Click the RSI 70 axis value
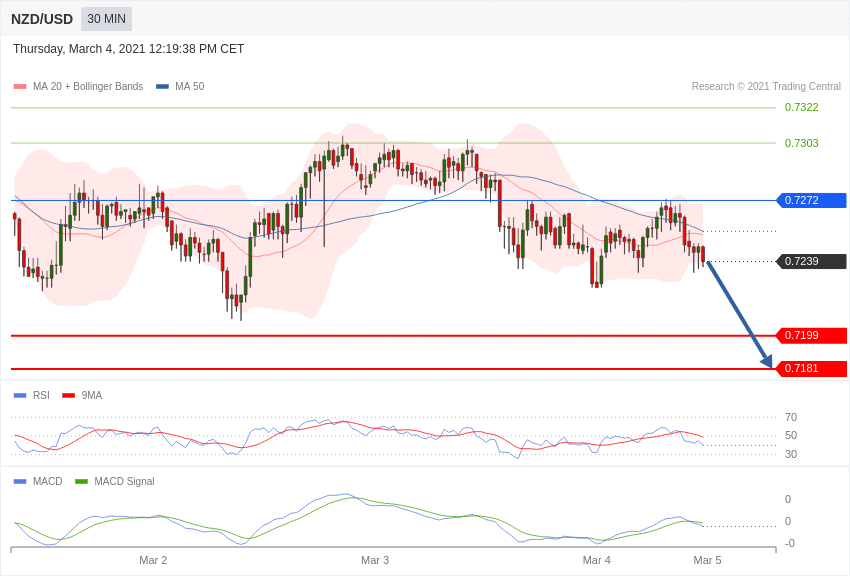The width and height of the screenshot is (850, 576). (x=791, y=417)
